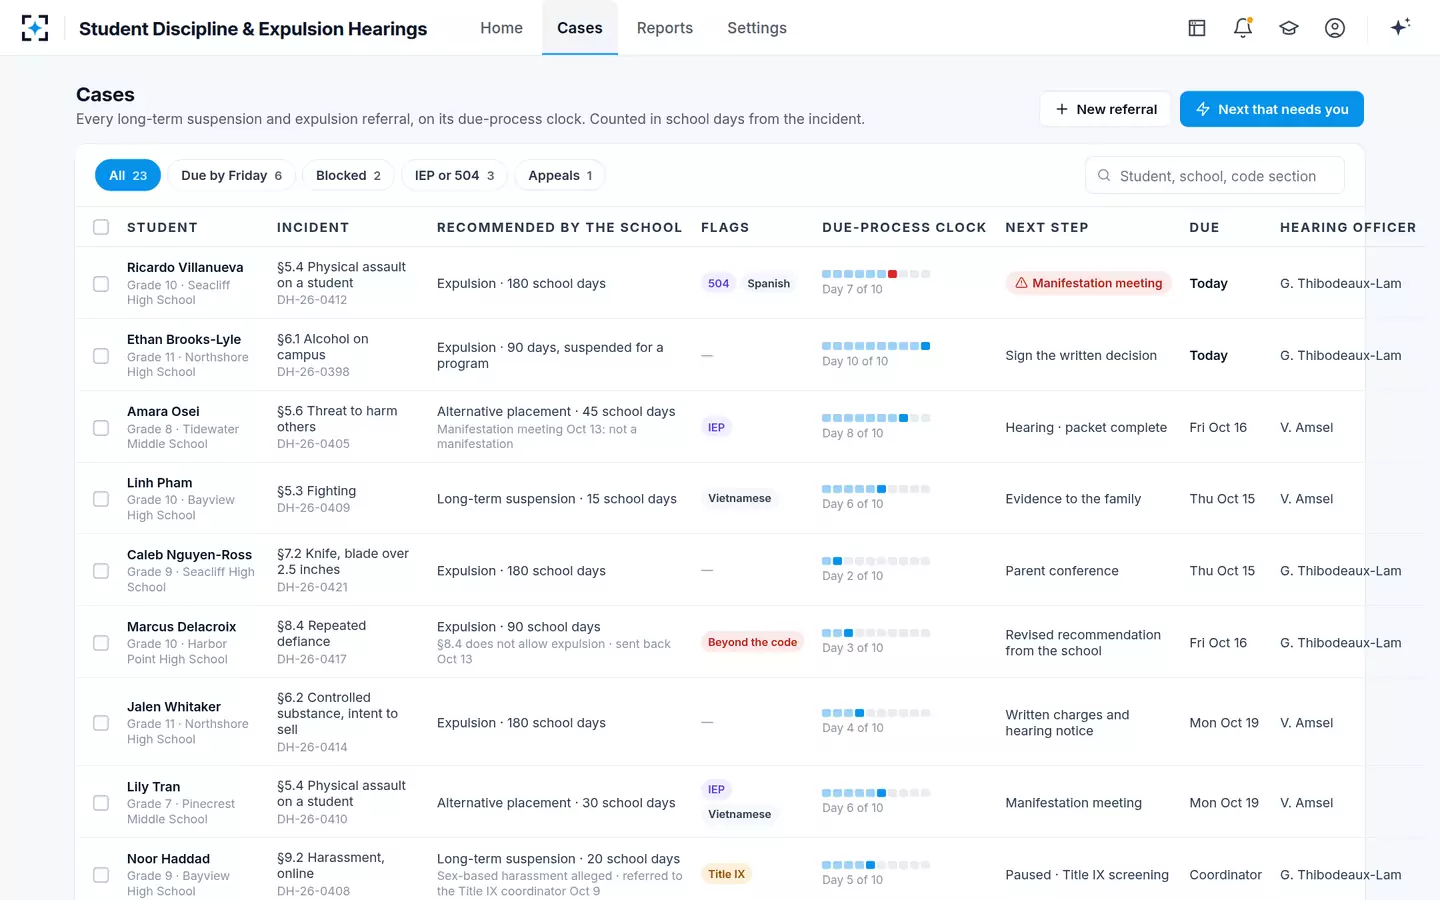Check the box for Linh Pham

tap(101, 499)
